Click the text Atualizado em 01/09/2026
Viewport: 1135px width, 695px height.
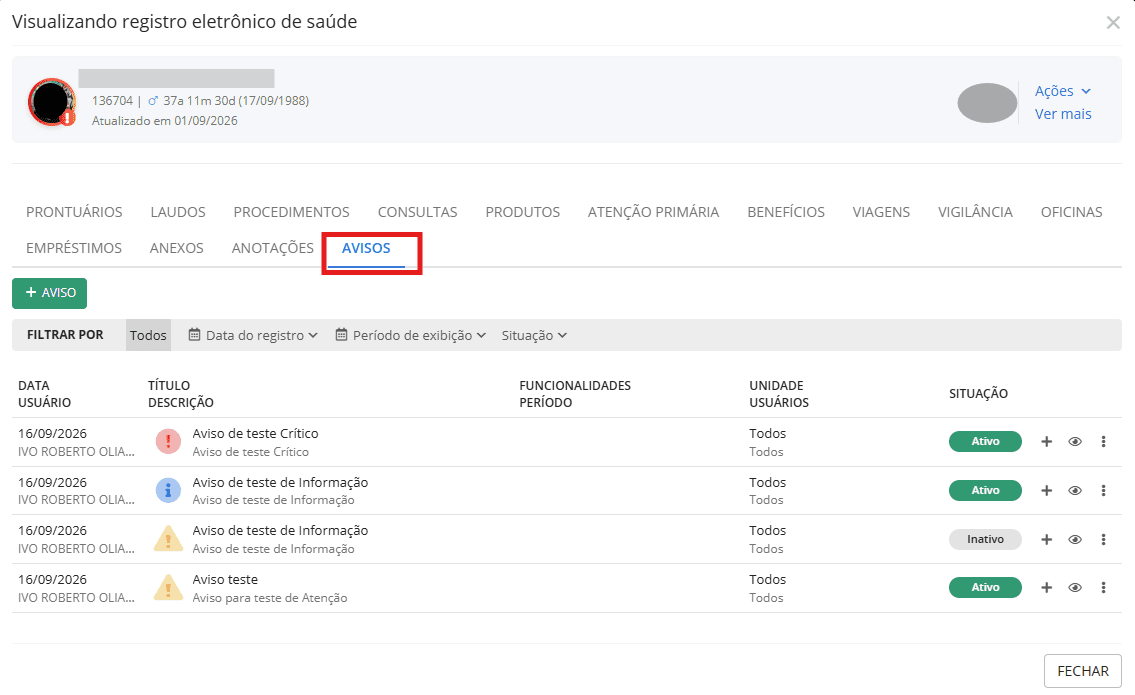tap(164, 121)
